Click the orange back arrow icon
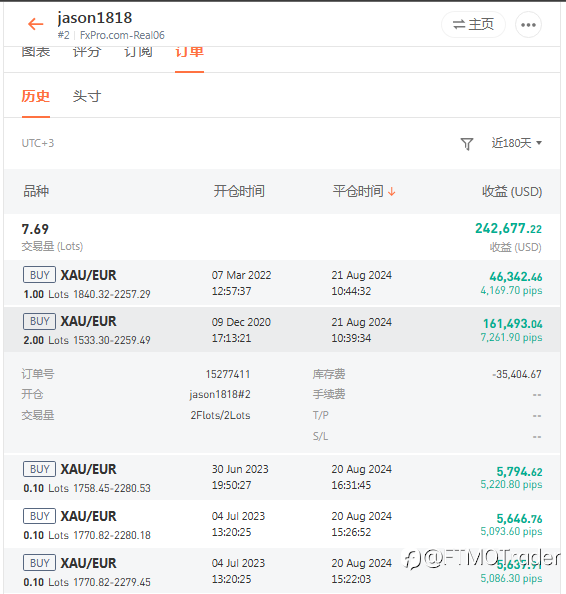 36,24
